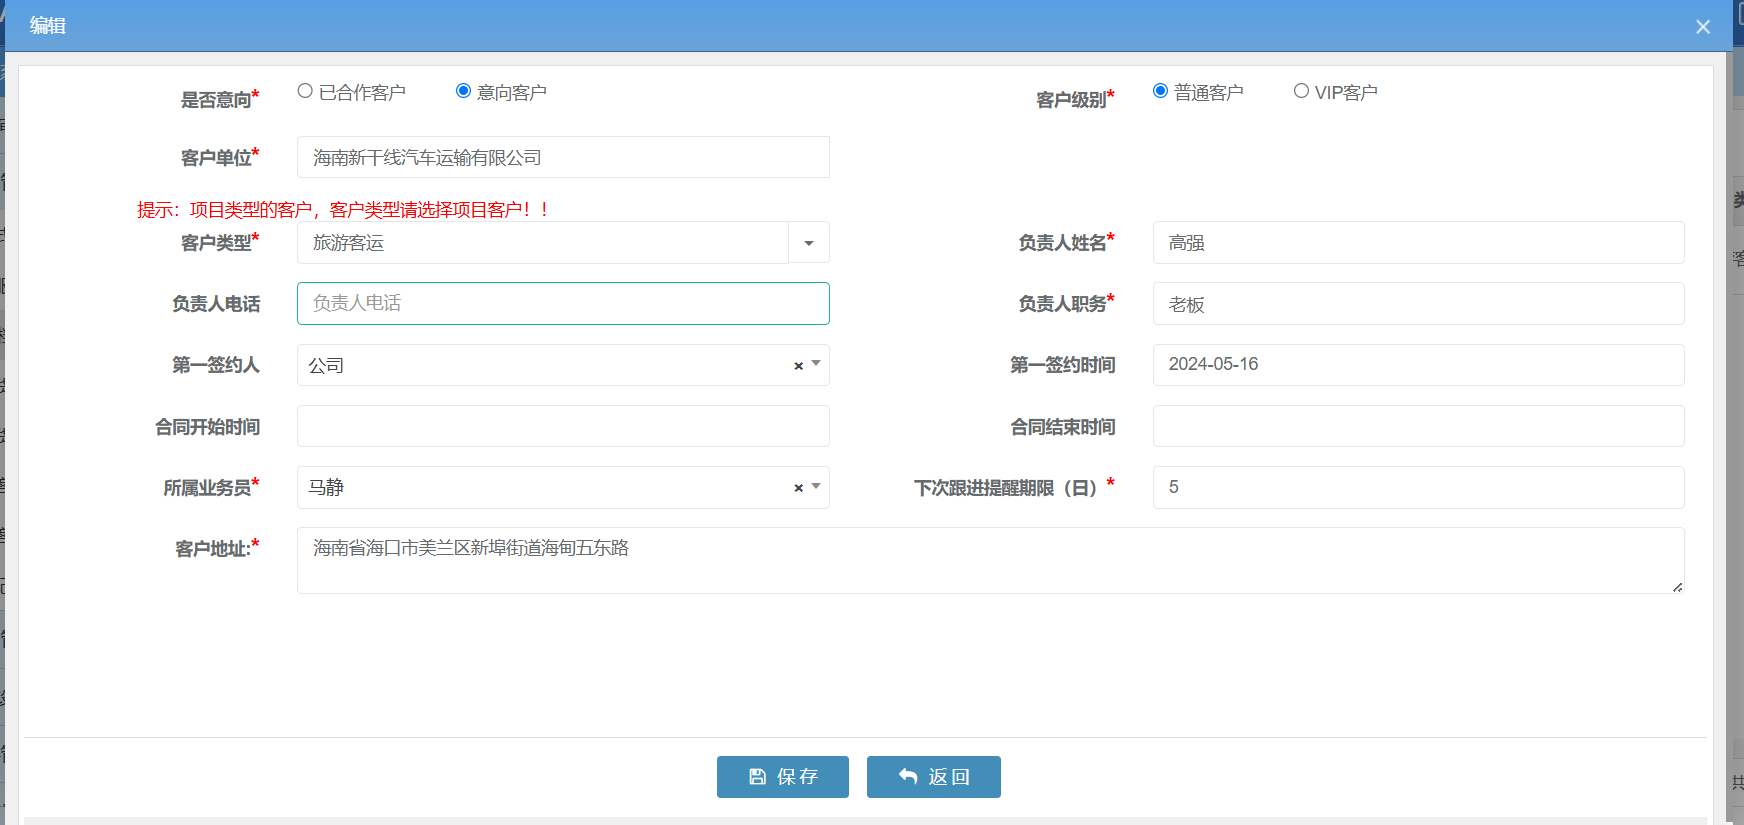Open the 客户类型 dropdown arrow
Screen dimensions: 1744x825
coord(809,243)
